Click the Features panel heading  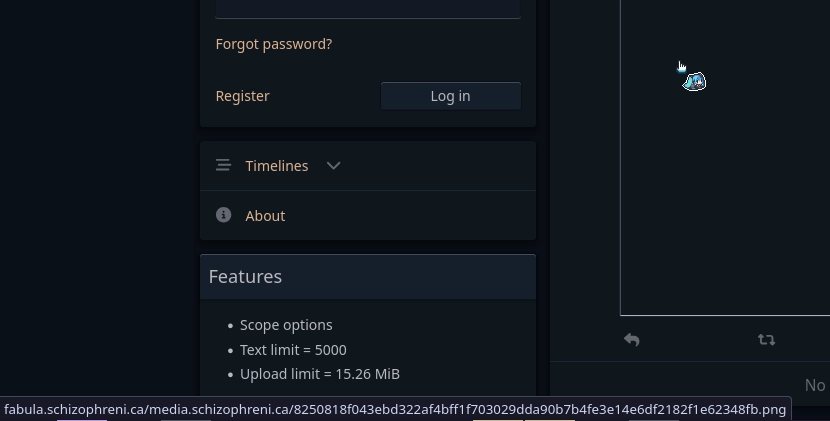click(x=245, y=277)
